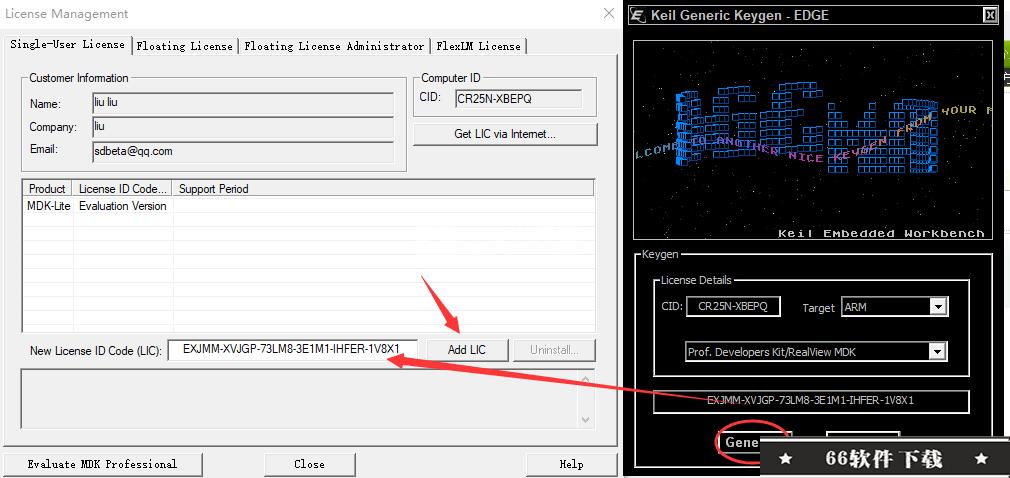The image size is (1010, 478).
Task: Click the Product column header
Action: coord(48,189)
